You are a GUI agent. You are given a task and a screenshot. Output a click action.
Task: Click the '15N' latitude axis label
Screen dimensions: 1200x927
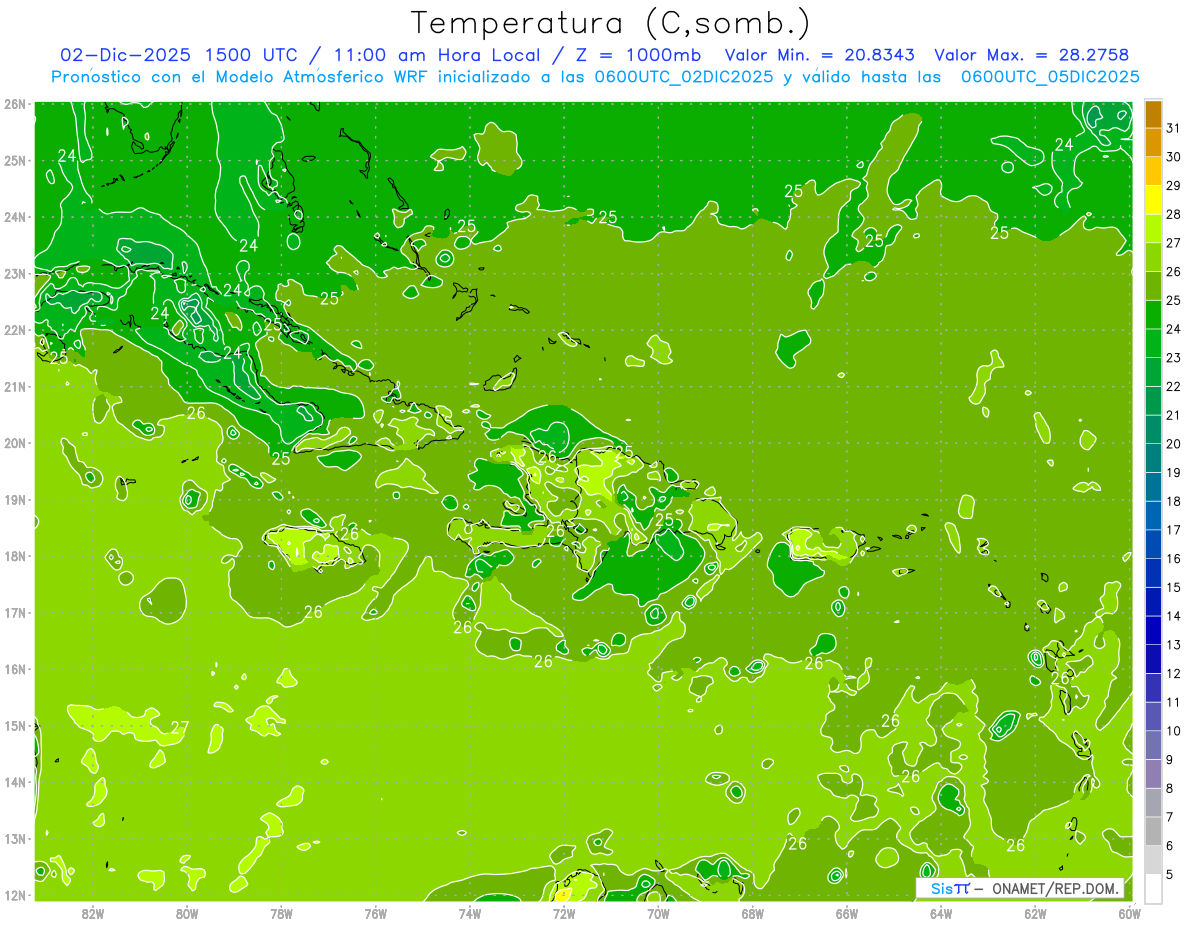14,726
